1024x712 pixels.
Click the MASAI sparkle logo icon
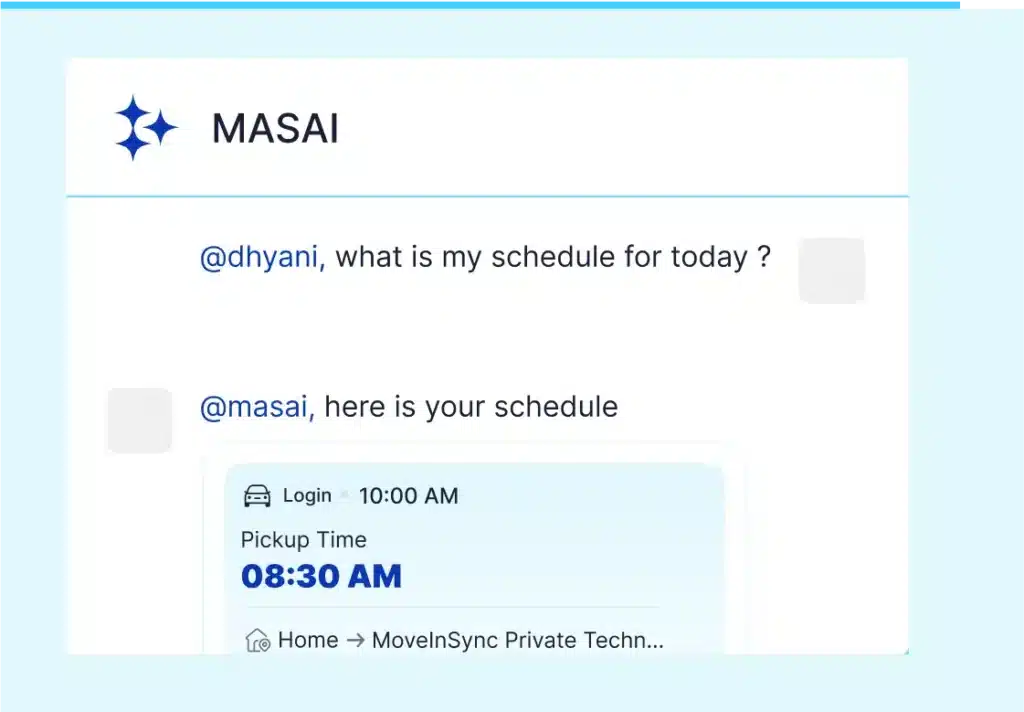145,128
